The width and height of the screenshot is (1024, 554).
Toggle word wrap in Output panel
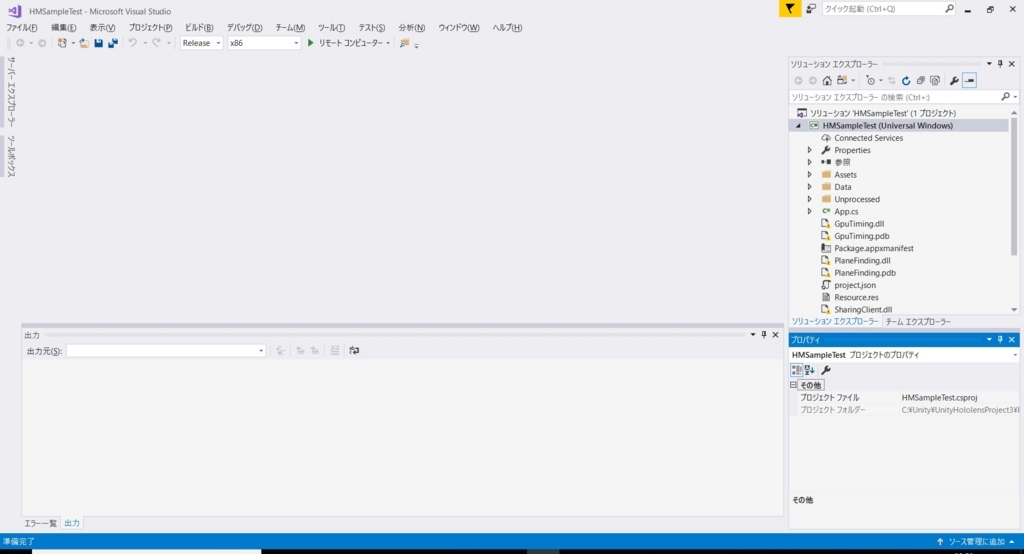[x=354, y=351]
